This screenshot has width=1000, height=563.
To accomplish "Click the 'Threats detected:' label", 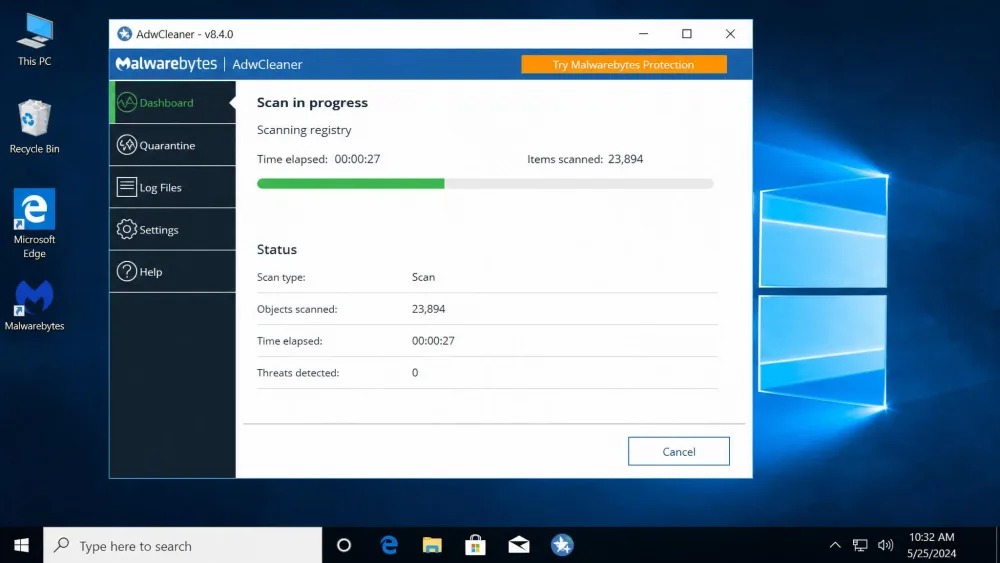I will click(298, 372).
